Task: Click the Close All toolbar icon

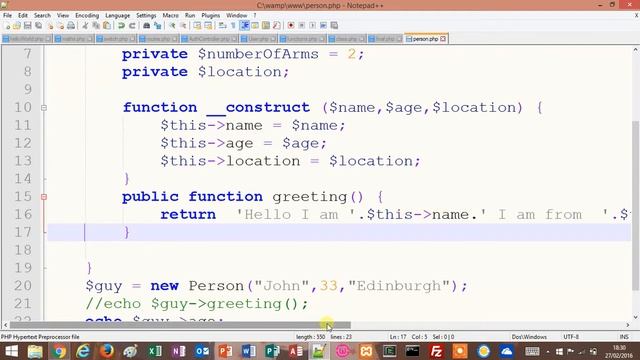Action: (x=60, y=25)
